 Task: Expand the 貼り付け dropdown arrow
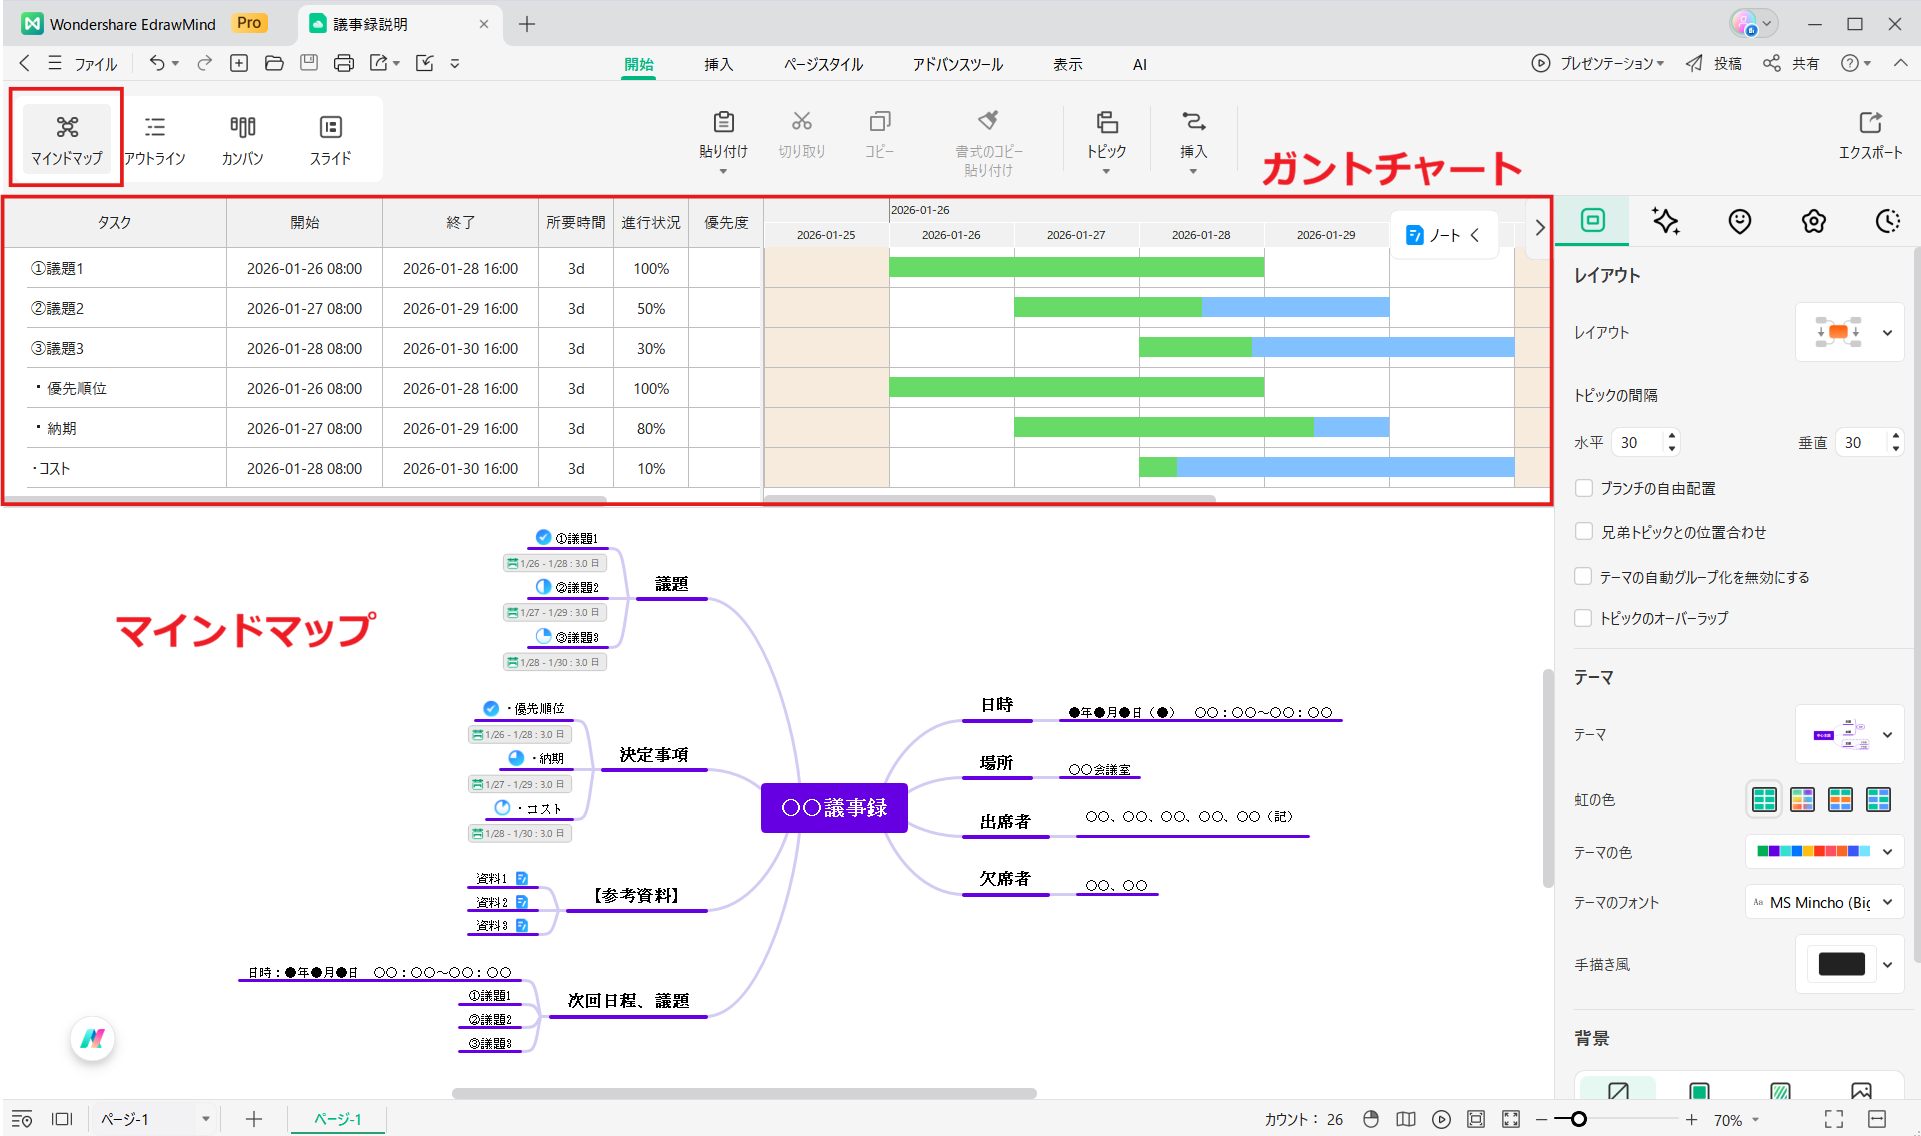pyautogui.click(x=723, y=171)
